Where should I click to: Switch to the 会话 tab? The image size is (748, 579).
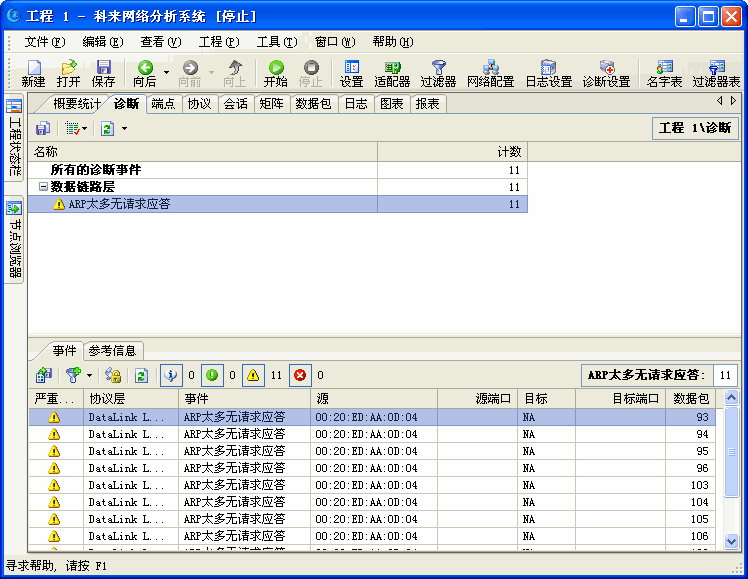[236, 103]
